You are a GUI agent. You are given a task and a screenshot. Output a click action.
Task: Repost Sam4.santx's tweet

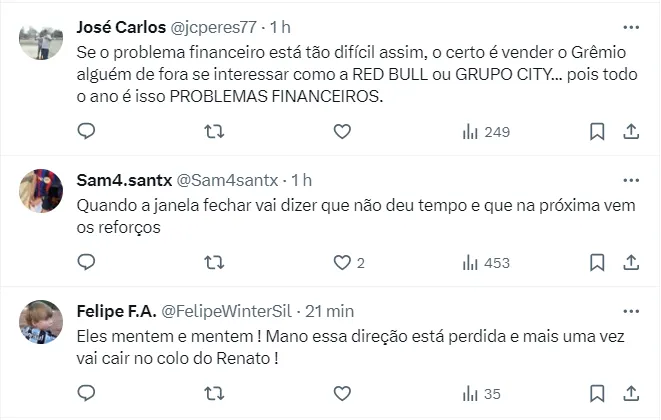coord(214,262)
